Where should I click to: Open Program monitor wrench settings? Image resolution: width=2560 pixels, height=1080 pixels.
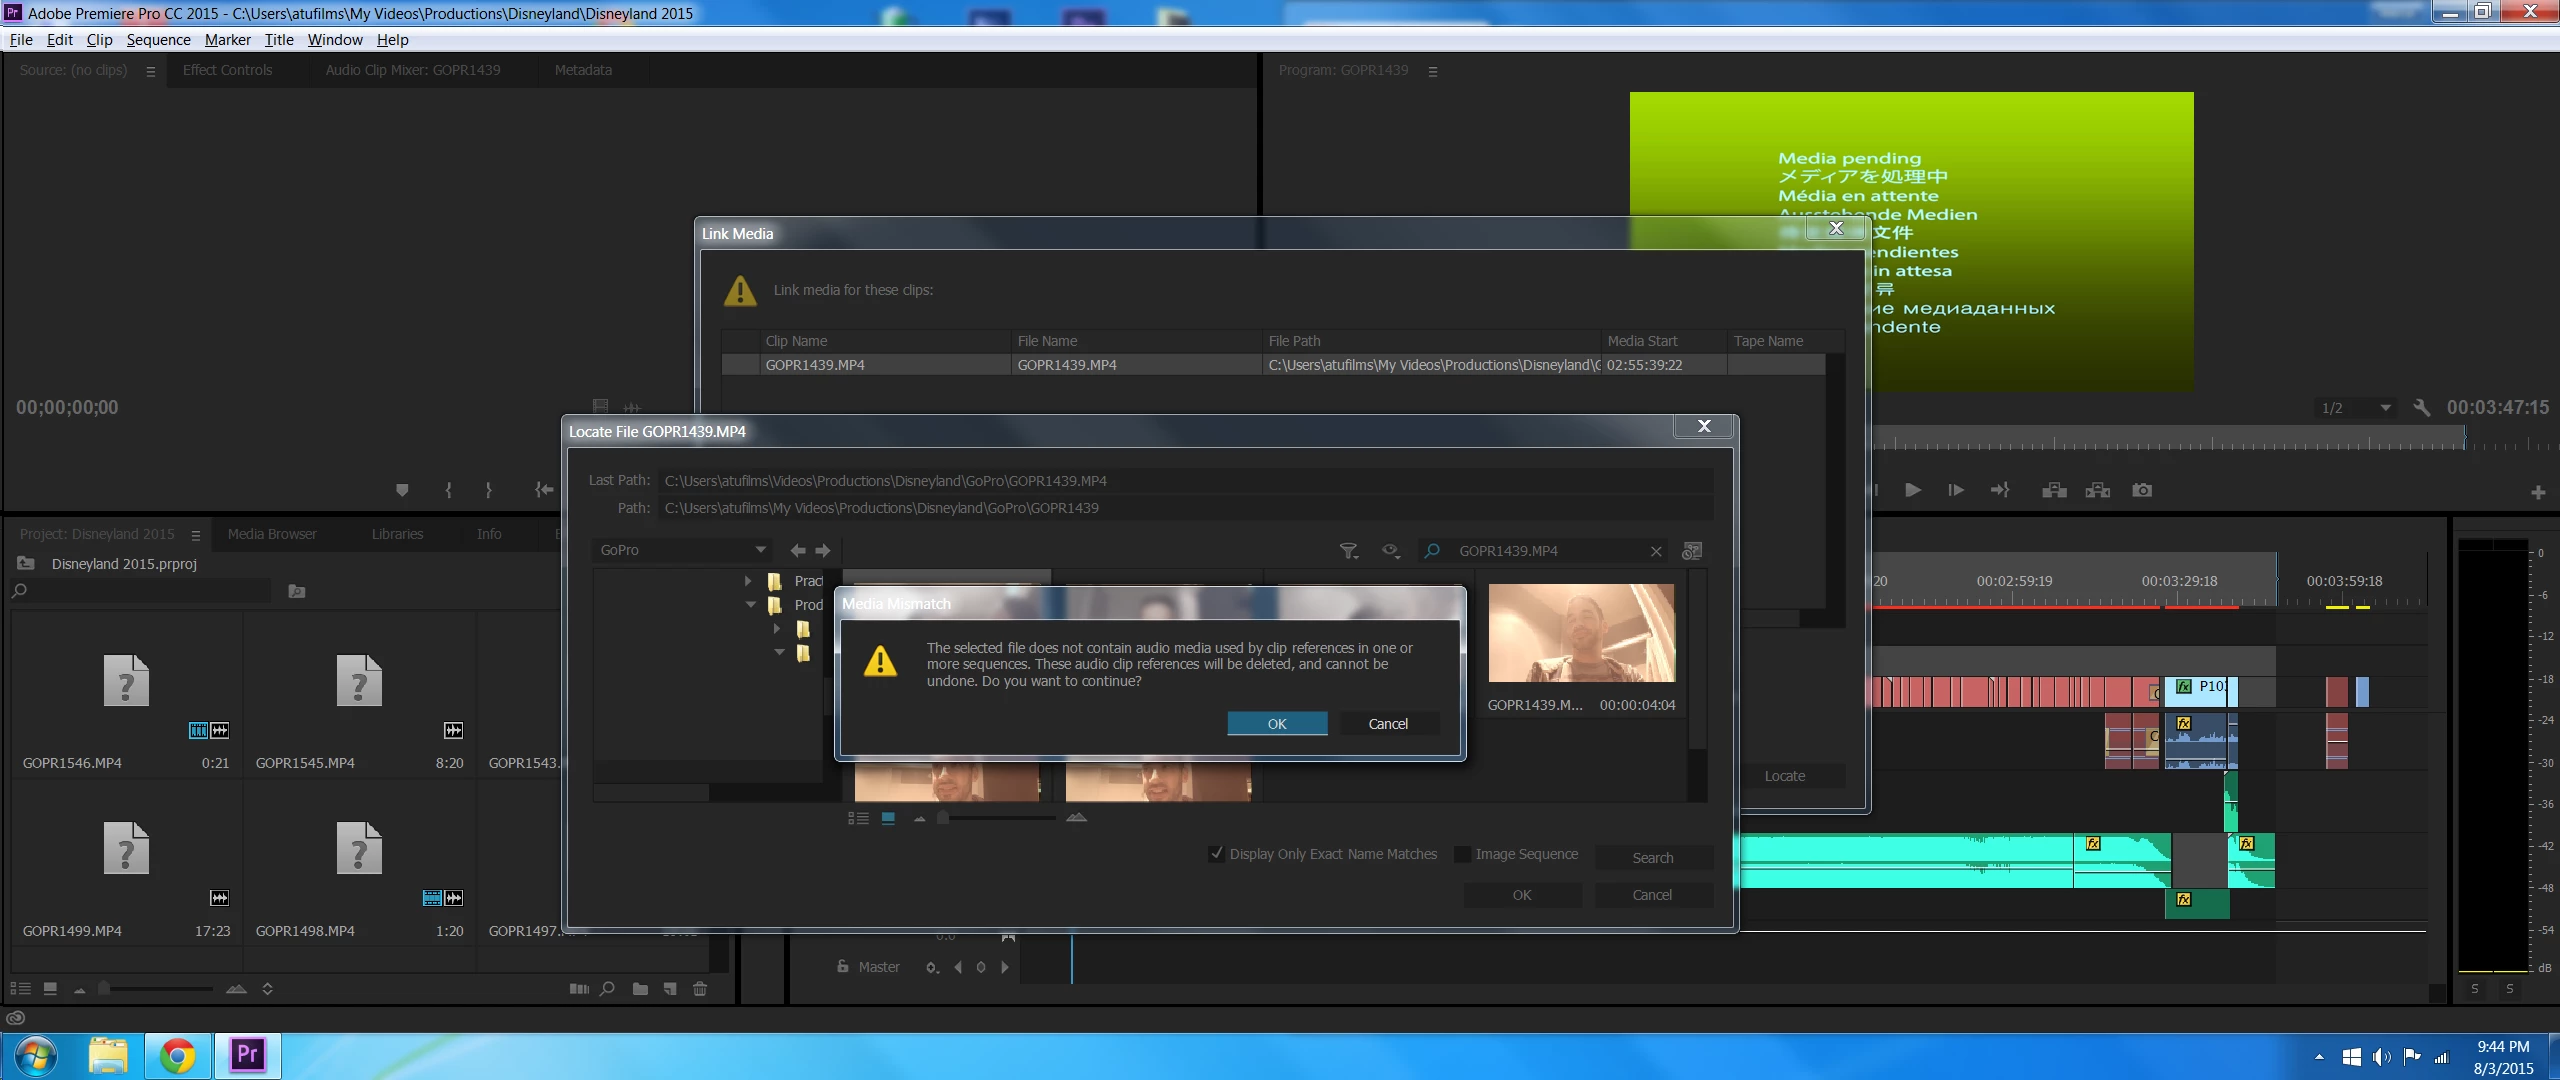(x=2421, y=408)
